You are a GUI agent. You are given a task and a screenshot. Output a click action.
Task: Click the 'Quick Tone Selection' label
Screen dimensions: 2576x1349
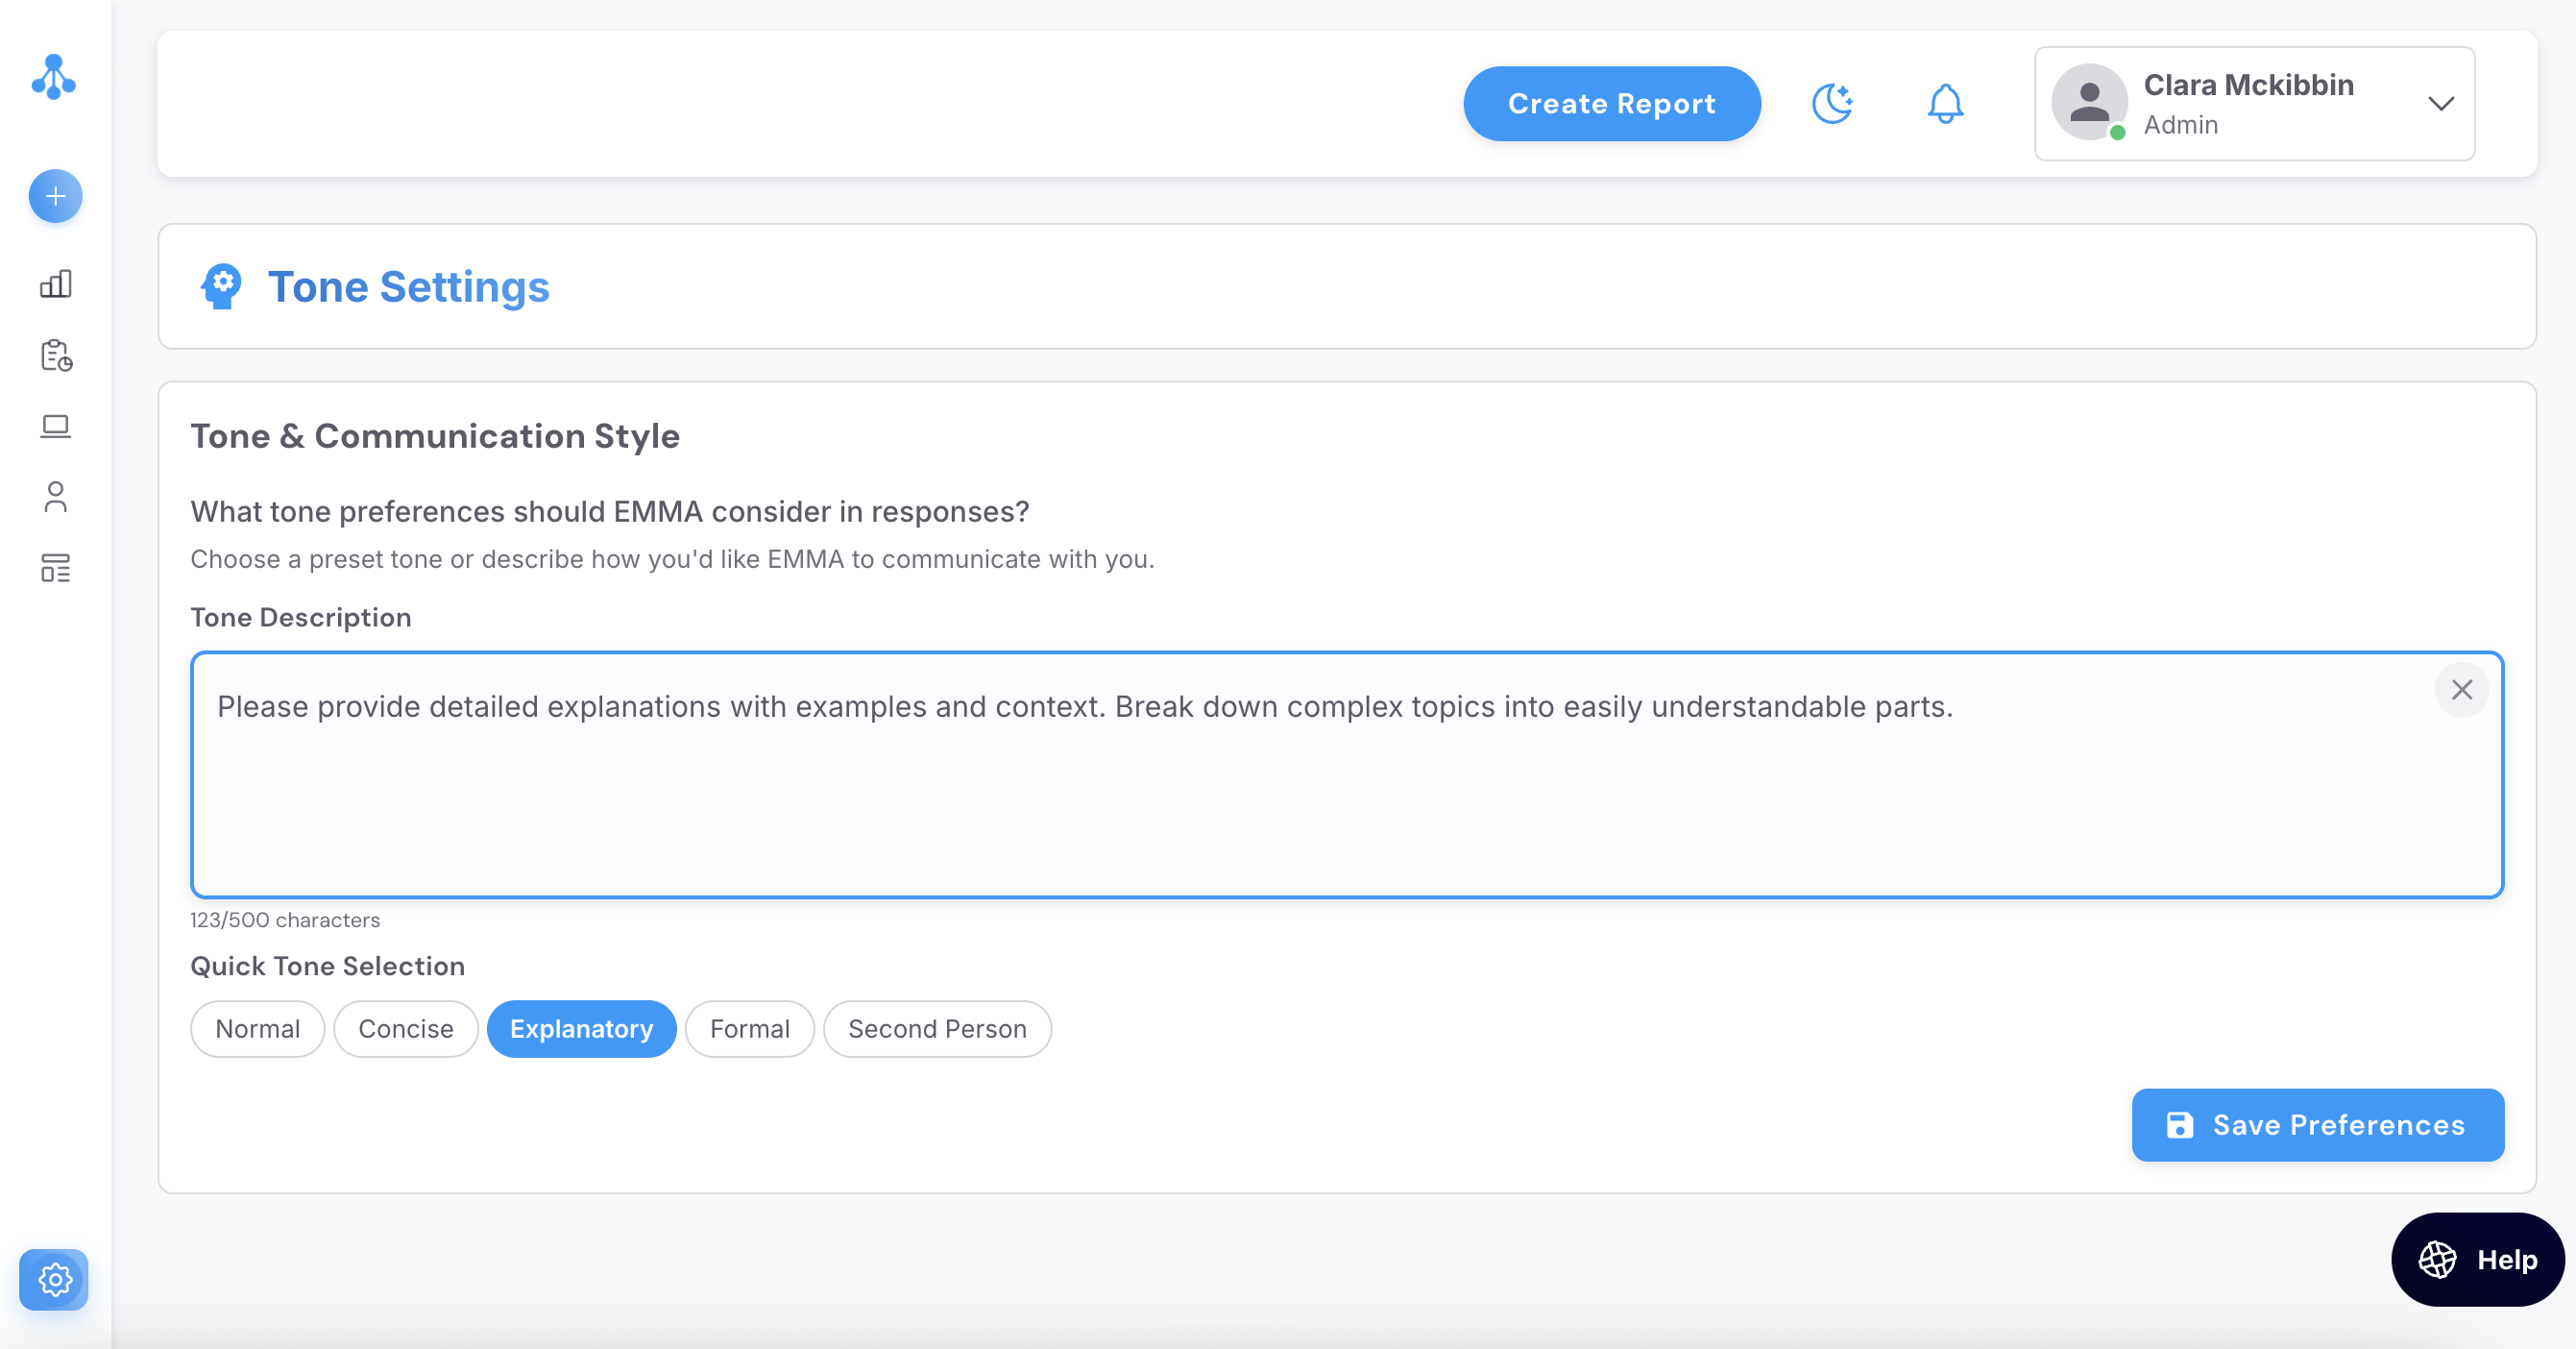(x=327, y=966)
